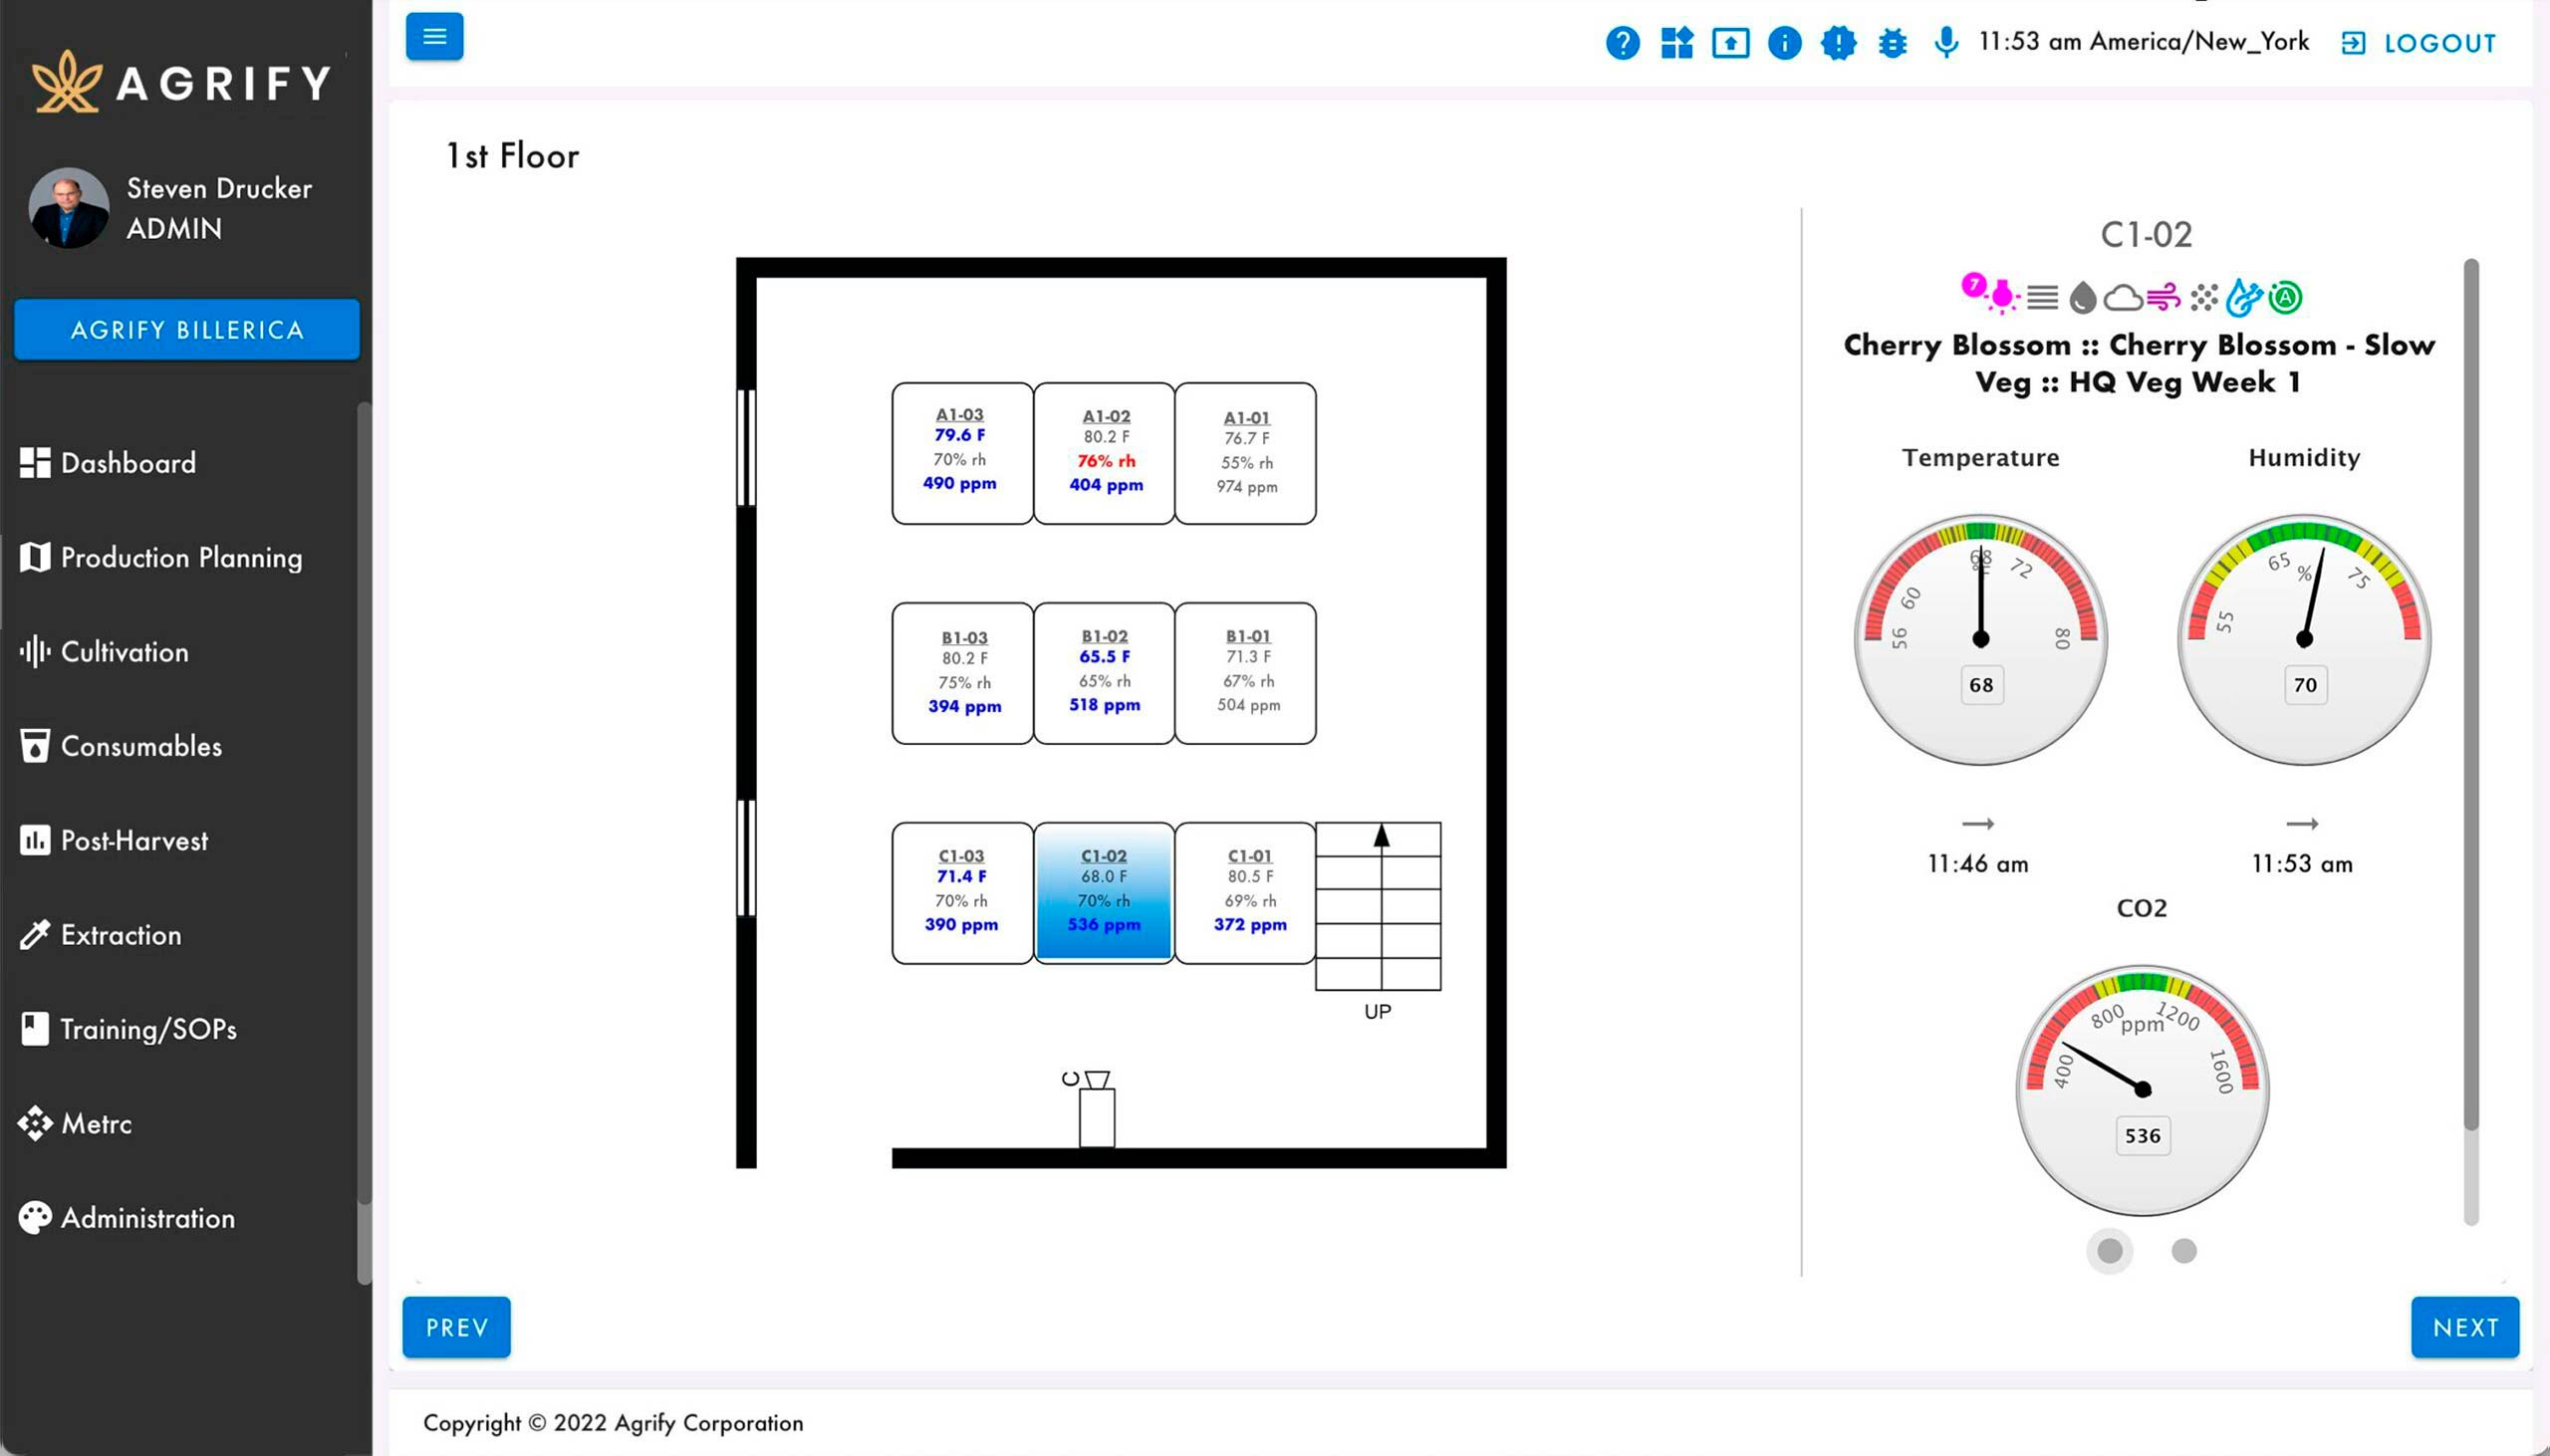Click Steven Drucker's profile avatar
This screenshot has height=1456, width=2550.
[x=69, y=208]
